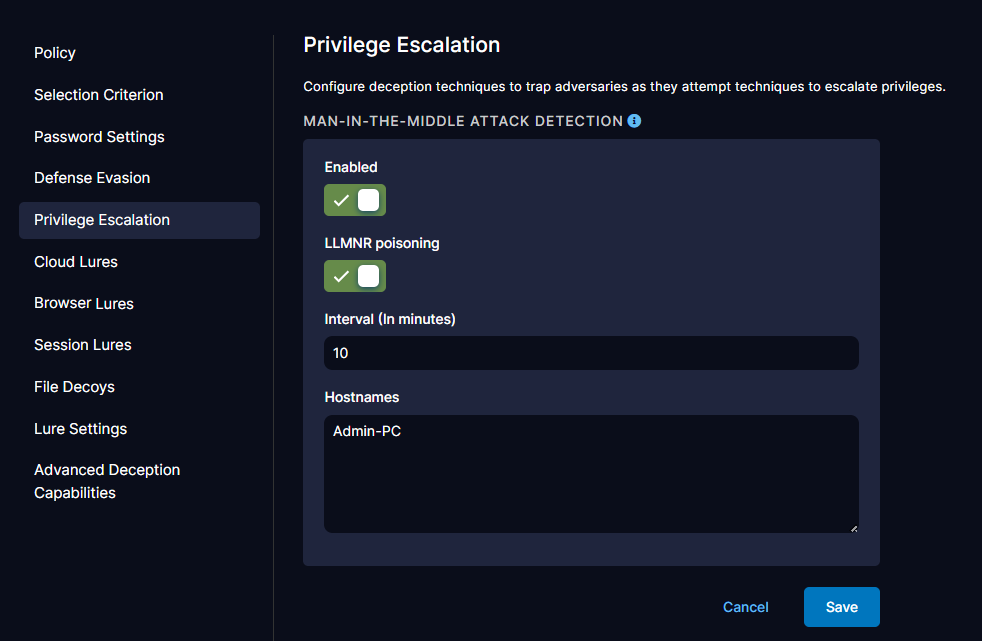982x641 pixels.
Task: Click the Interval (In minutes) input field
Action: (591, 353)
